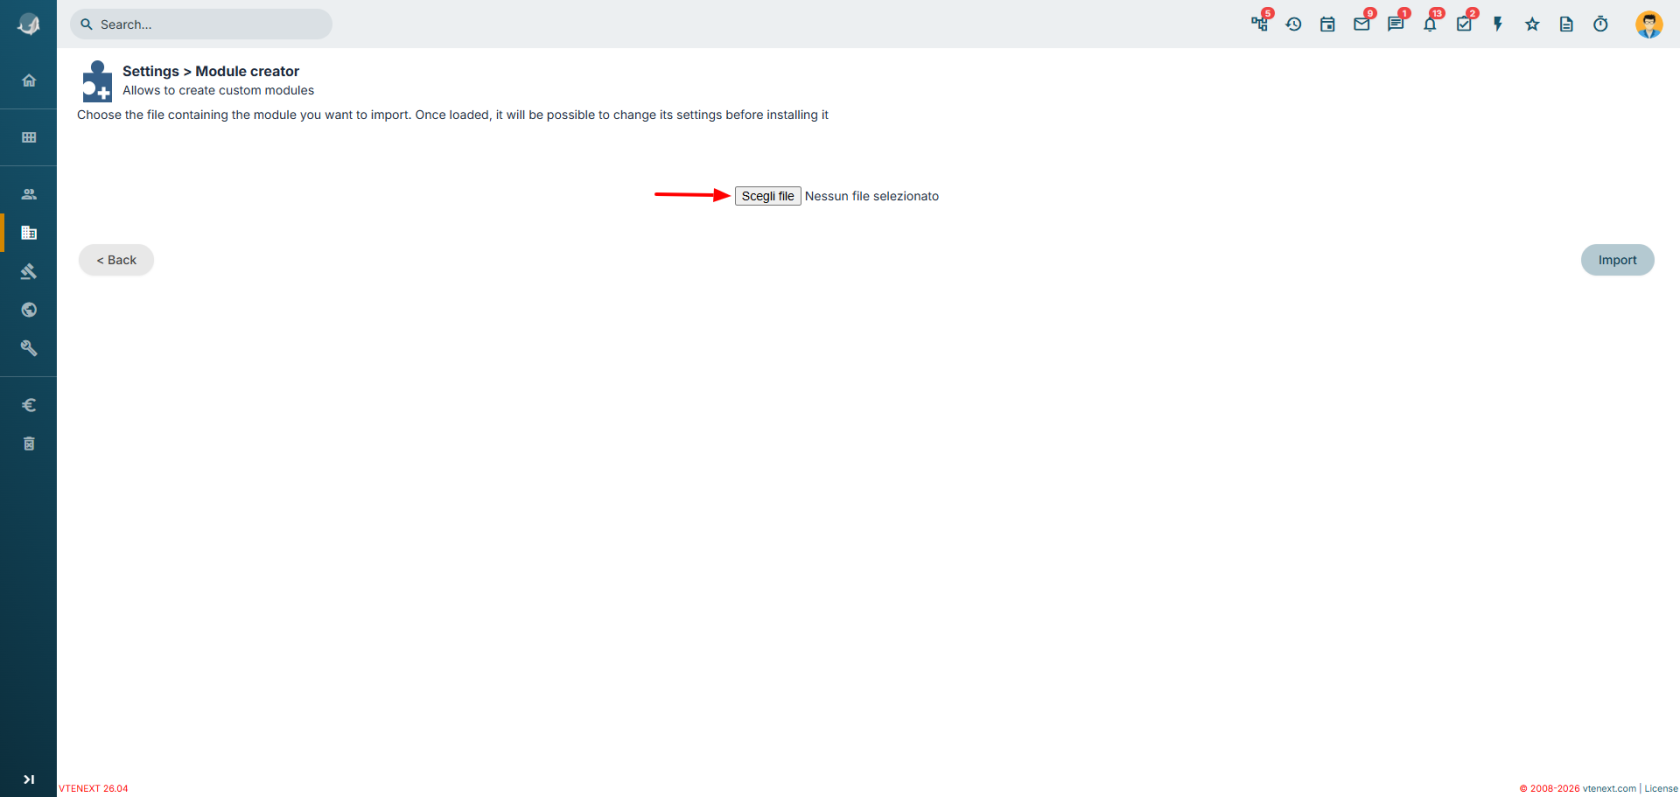Open the mail icon with badge 9
The width and height of the screenshot is (1680, 797).
pyautogui.click(x=1362, y=23)
